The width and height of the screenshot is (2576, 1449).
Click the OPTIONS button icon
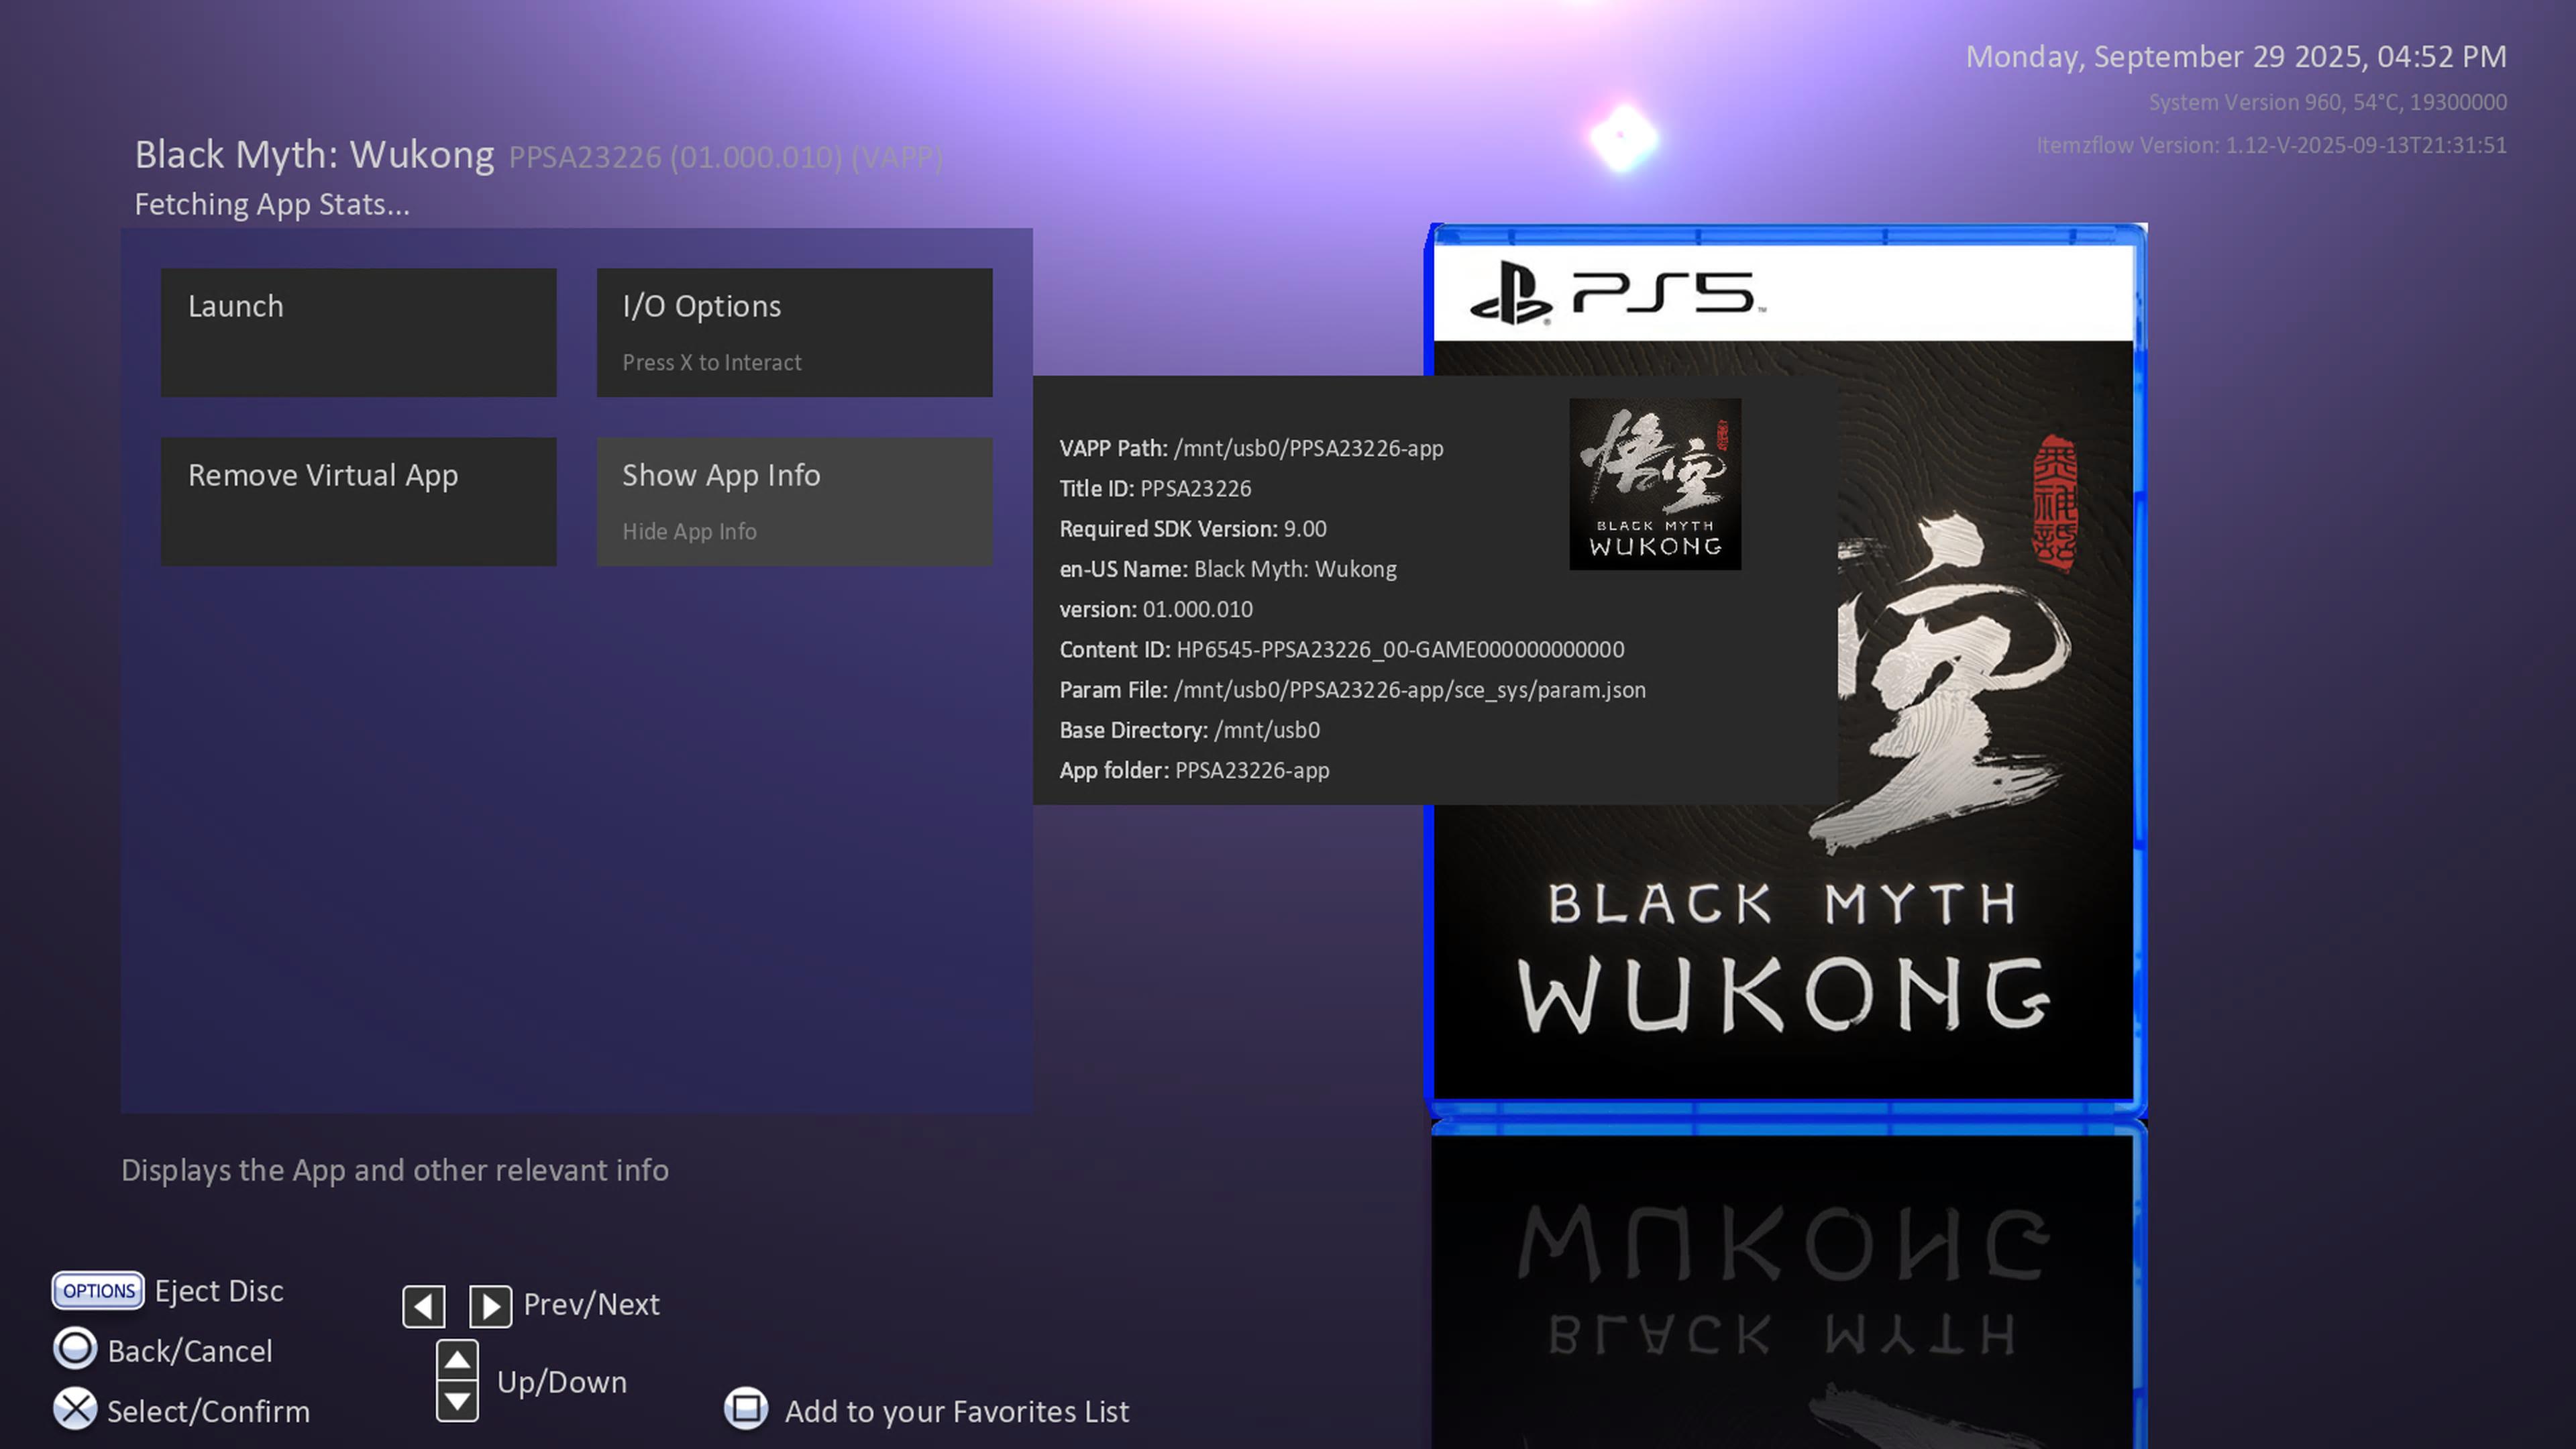[98, 1290]
